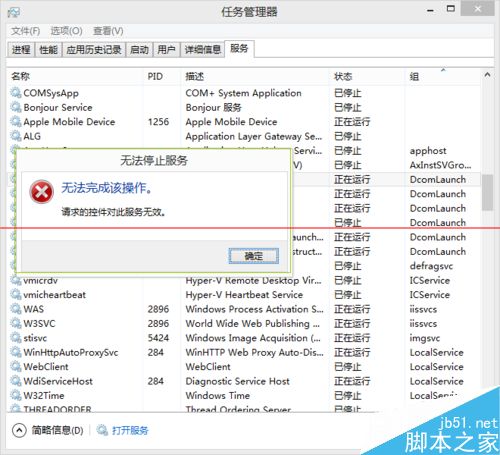Switch to the 应用历史记录 tab
500x455 pixels.
tap(94, 50)
